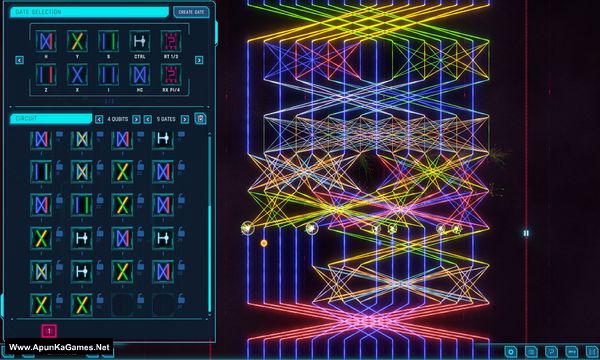The height and width of the screenshot is (360, 600).
Task: Toggle lock on row two, column three gate
Action: [140, 166]
